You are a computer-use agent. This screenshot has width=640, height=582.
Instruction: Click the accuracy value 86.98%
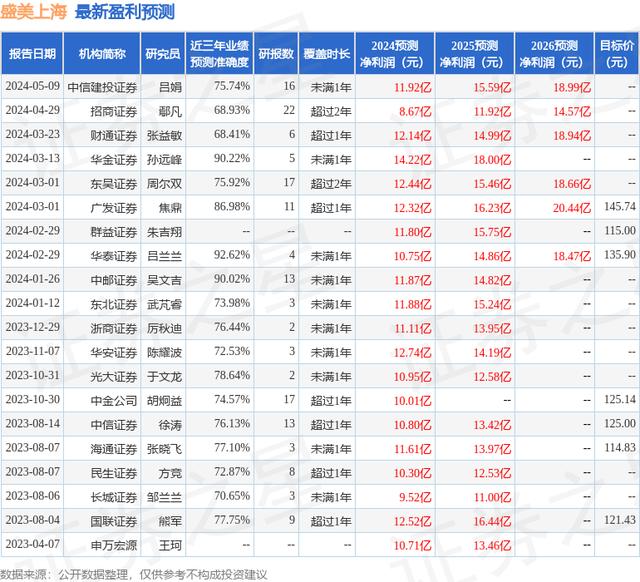[x=232, y=207]
